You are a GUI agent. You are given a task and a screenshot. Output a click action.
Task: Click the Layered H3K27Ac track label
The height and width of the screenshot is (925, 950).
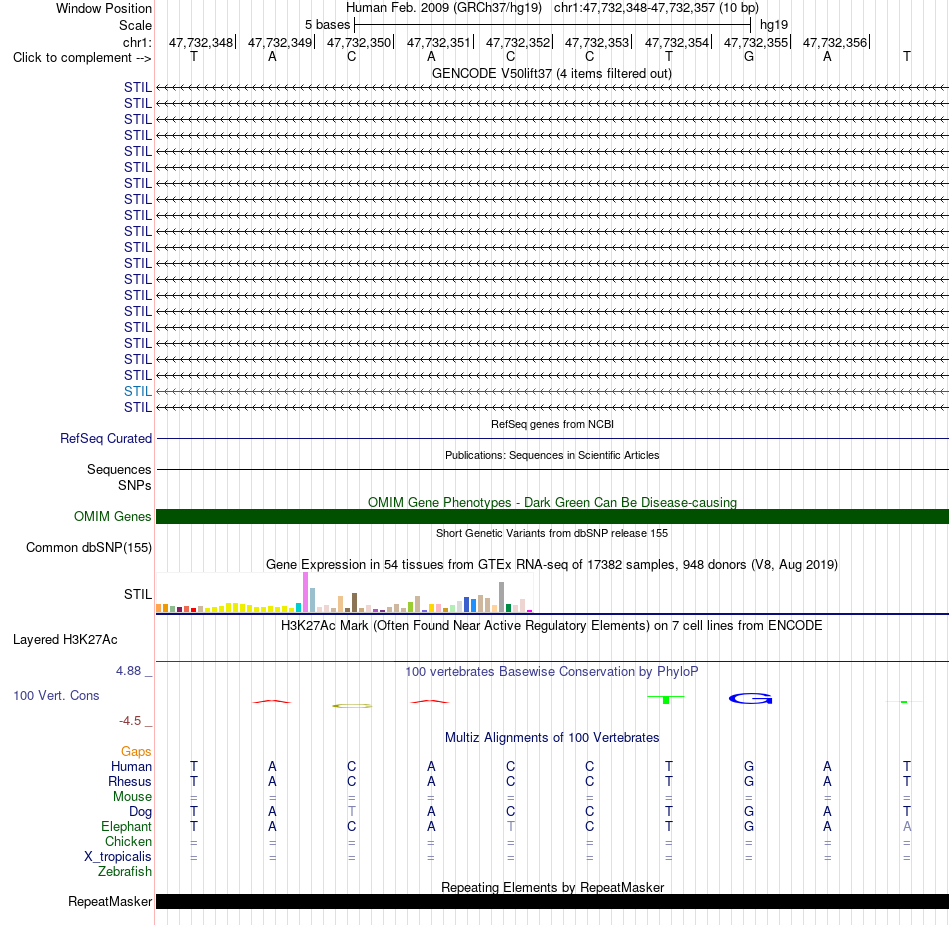click(65, 640)
